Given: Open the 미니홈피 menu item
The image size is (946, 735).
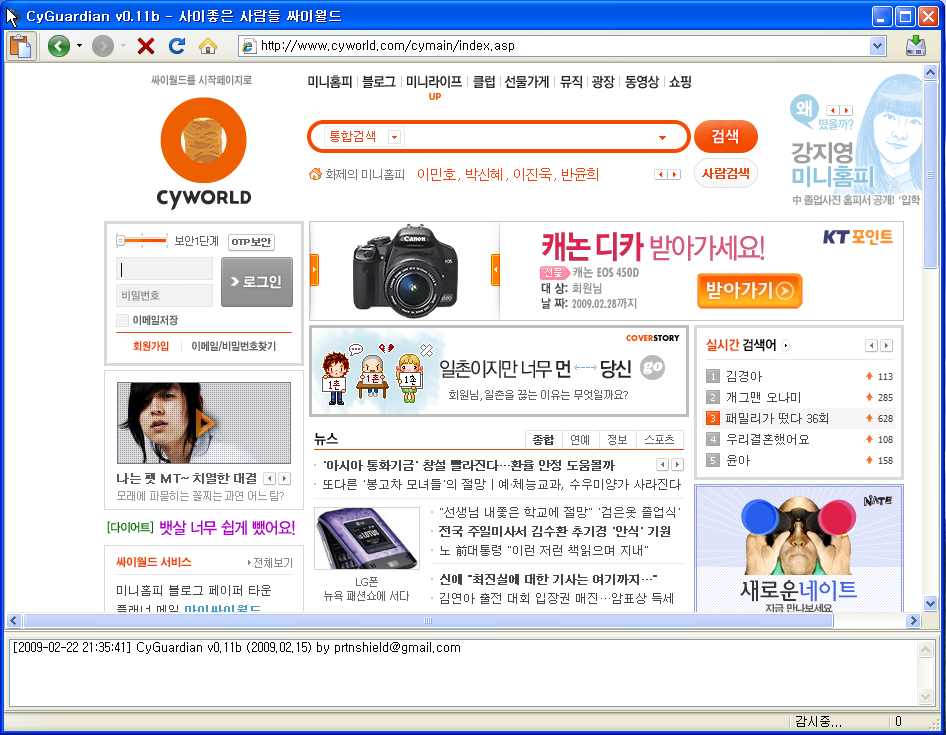Looking at the screenshot, I should 329,82.
